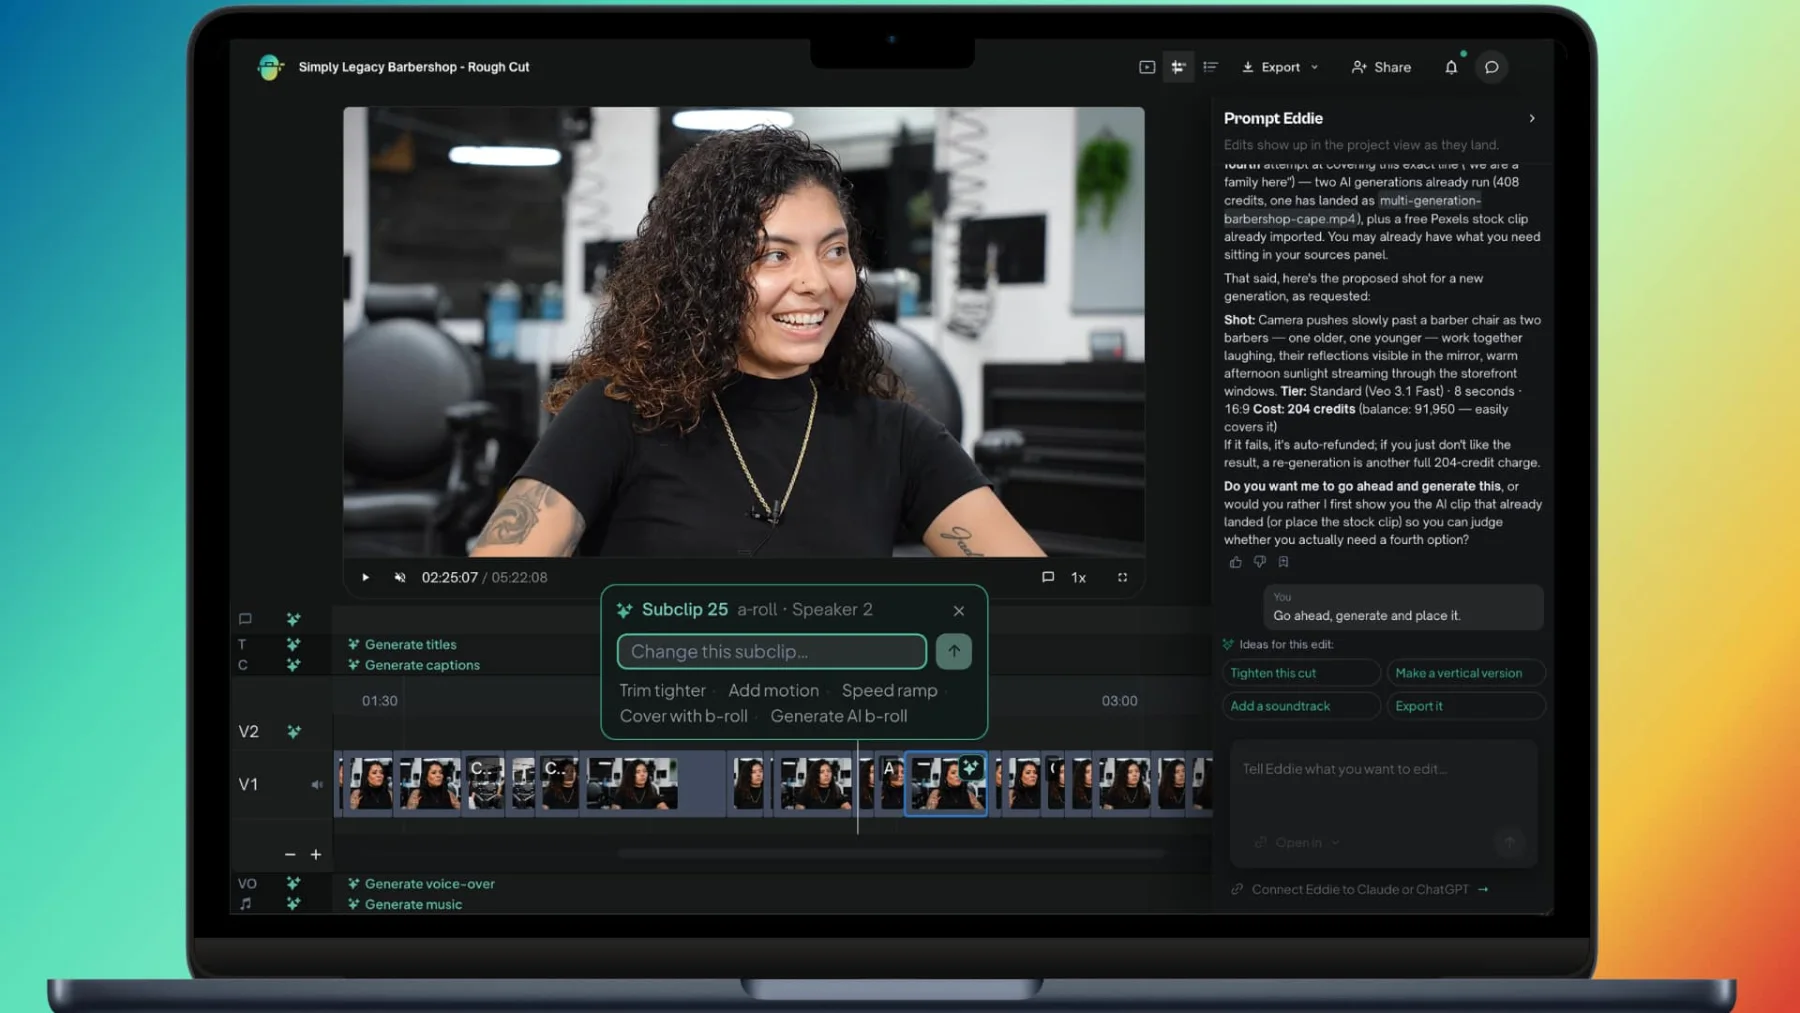
Task: Play the video preview
Action: (365, 577)
